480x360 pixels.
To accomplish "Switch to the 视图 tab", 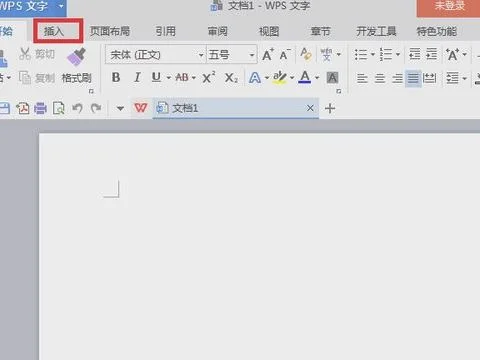I will 269,32.
